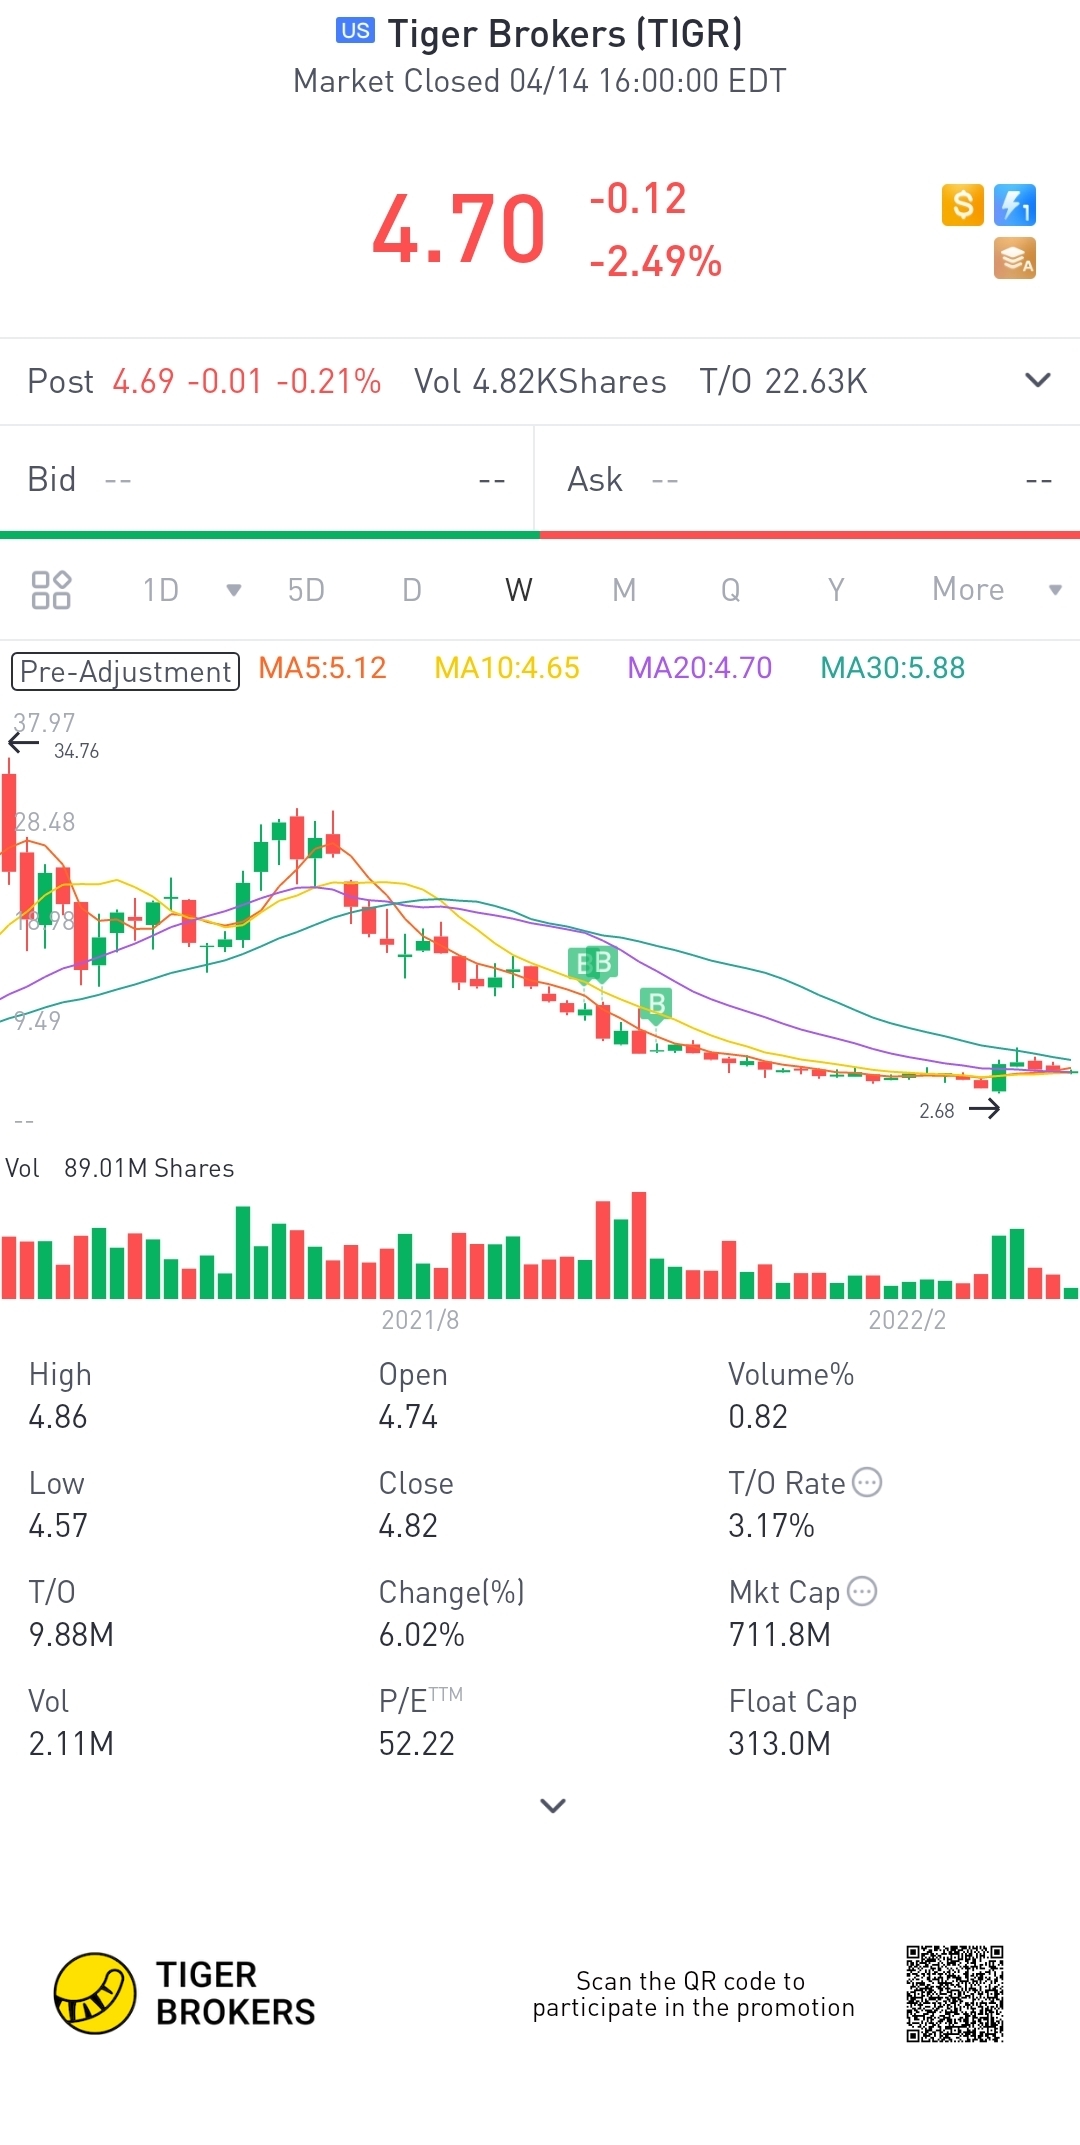Select the W weekly chart tab
The width and height of the screenshot is (1080, 2145).
coord(519,590)
